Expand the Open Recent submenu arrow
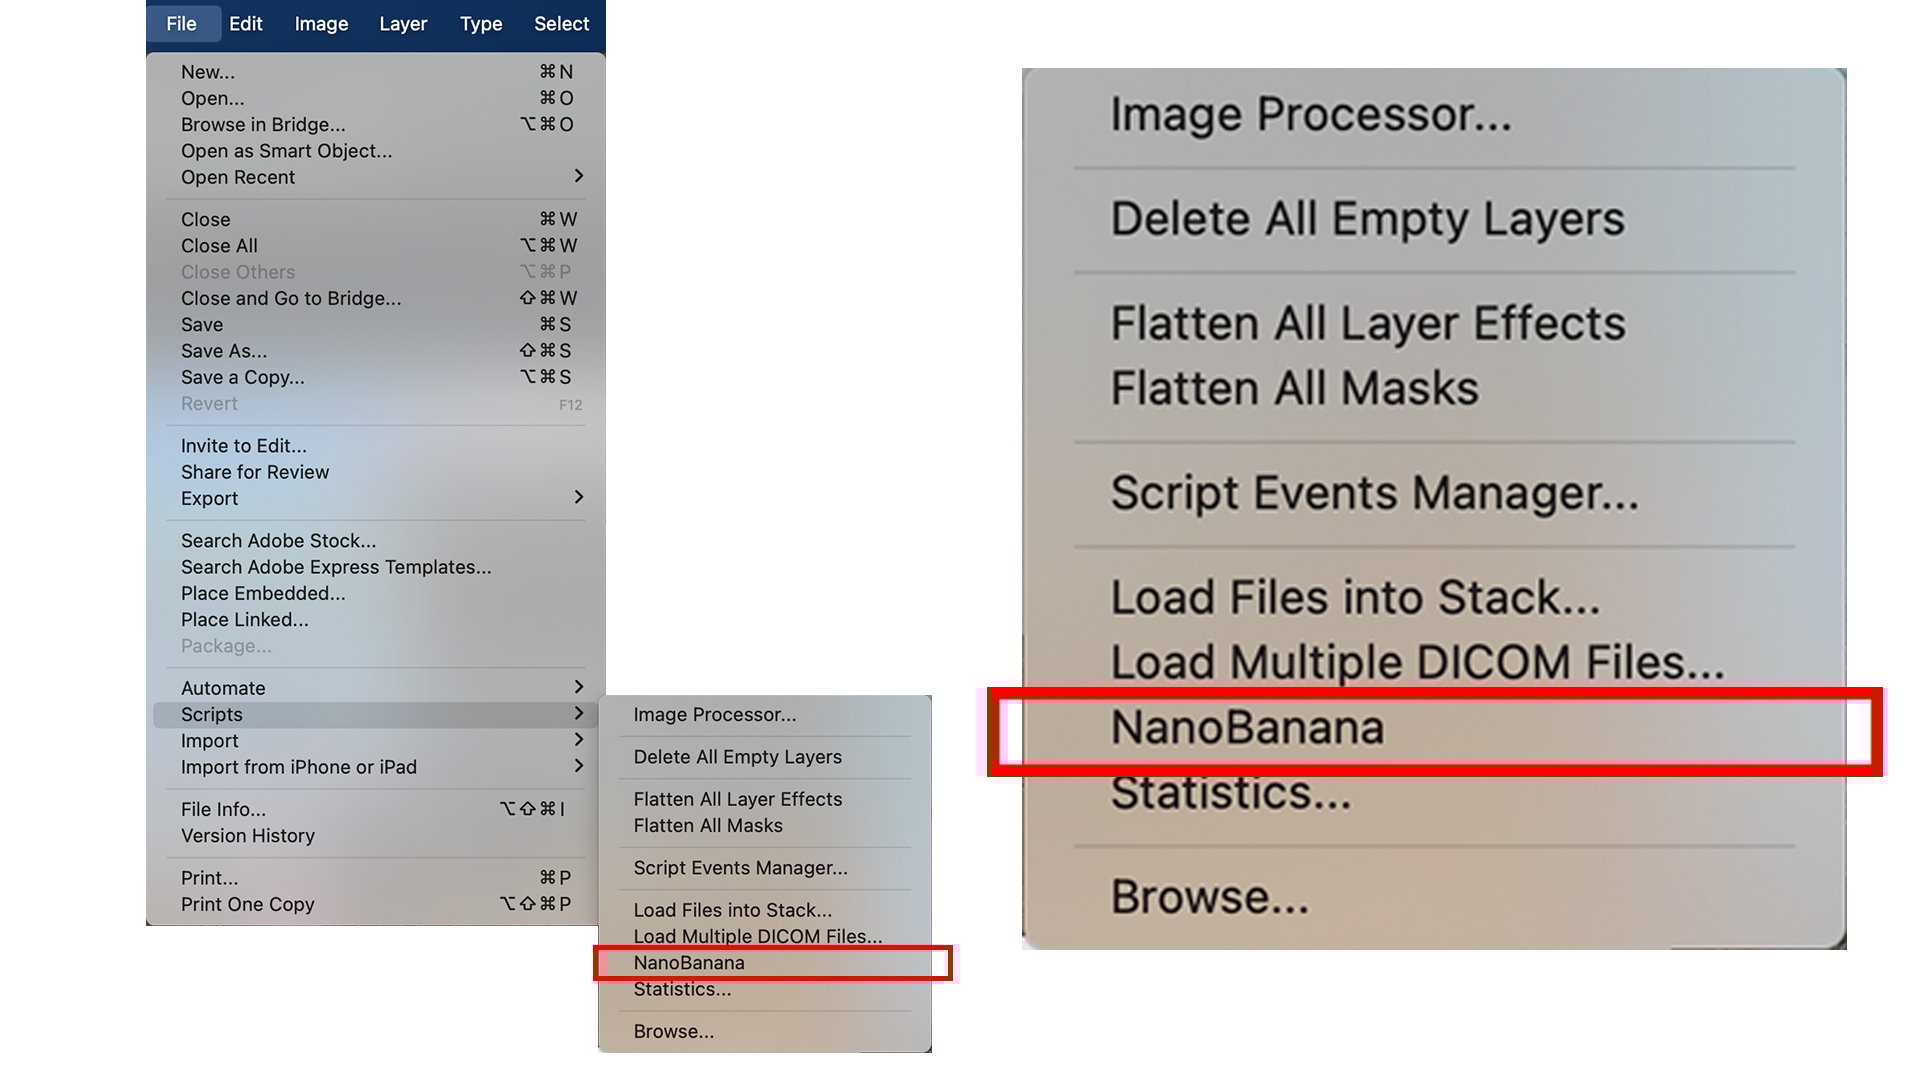Screen dimensions: 1920x1080 (x=578, y=176)
